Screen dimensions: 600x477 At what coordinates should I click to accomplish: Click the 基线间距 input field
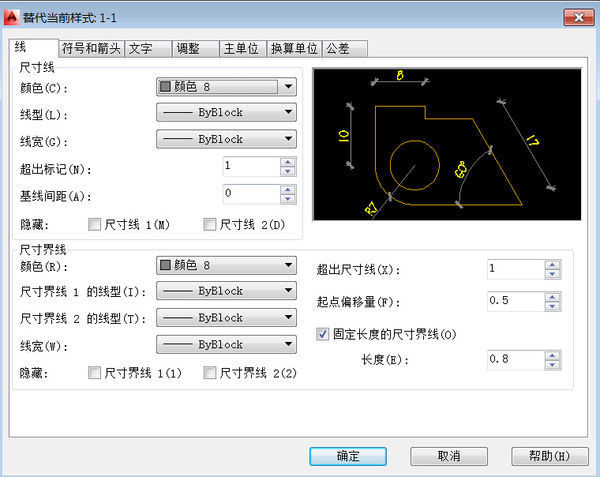[250, 193]
